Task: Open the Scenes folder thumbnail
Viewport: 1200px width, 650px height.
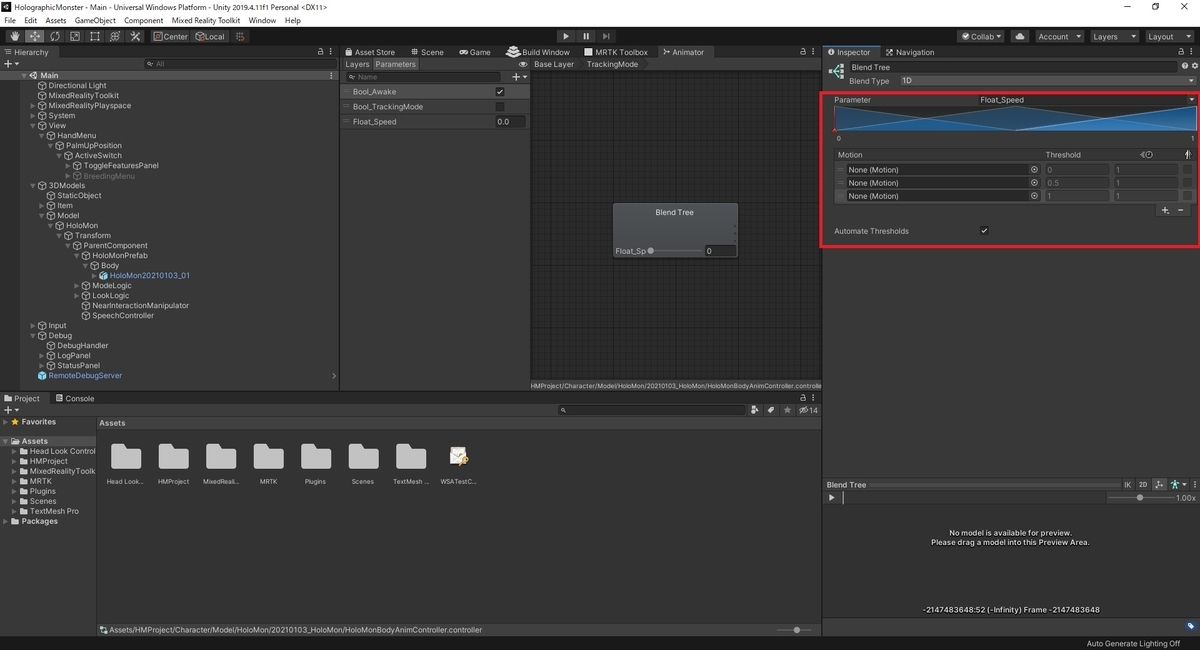Action: click(x=363, y=457)
